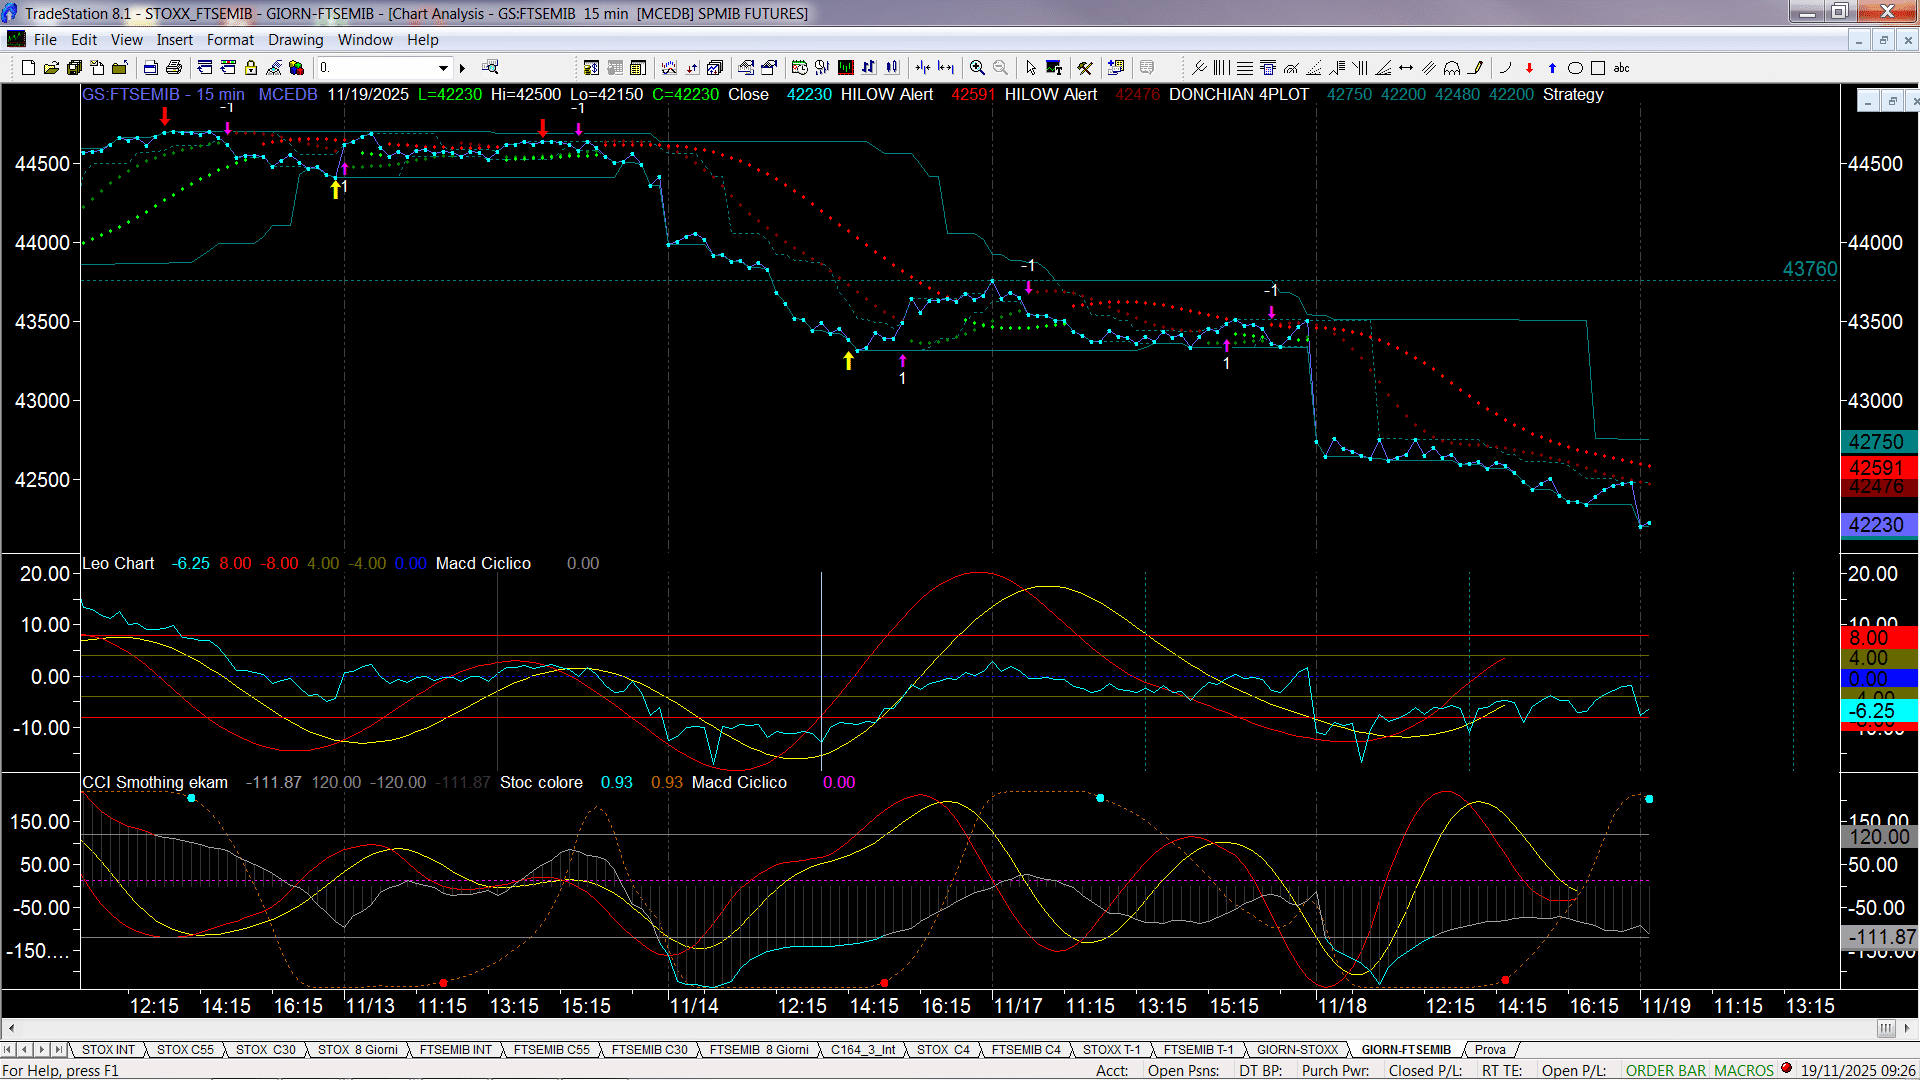
Task: Select the pointer arrow tool
Action: (1031, 68)
